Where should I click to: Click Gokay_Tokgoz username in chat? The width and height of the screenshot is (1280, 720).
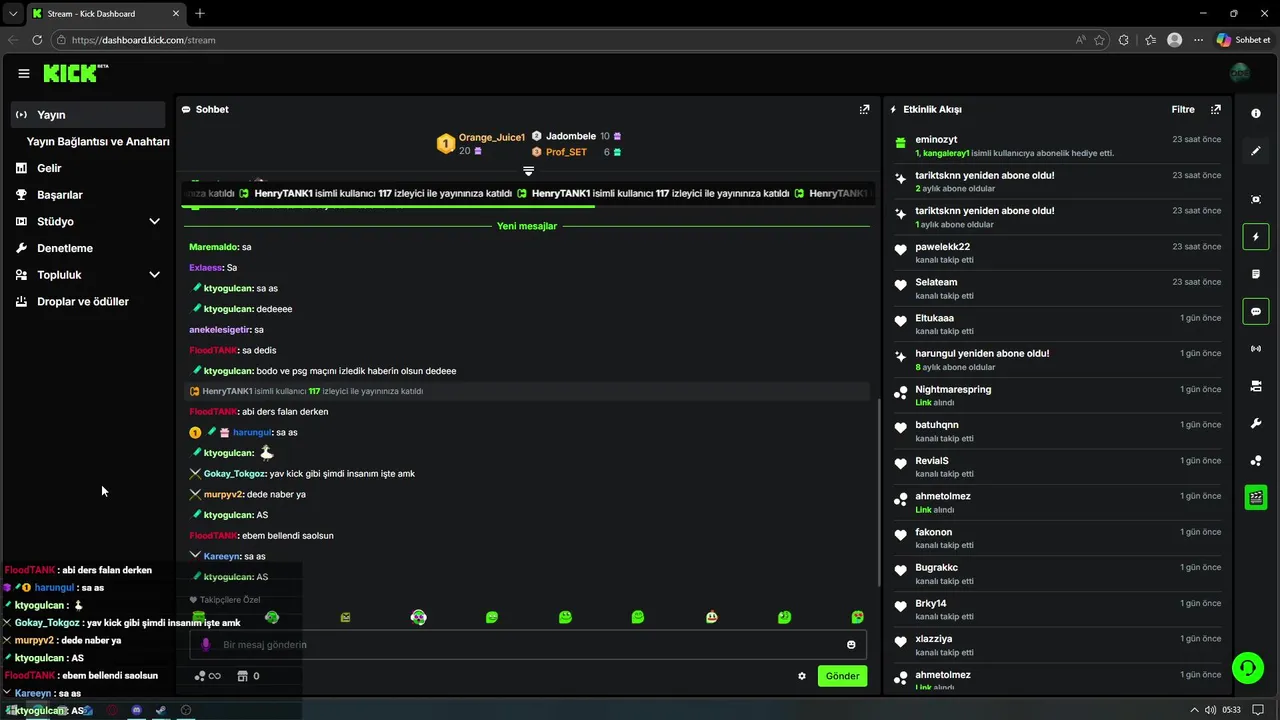(x=234, y=474)
